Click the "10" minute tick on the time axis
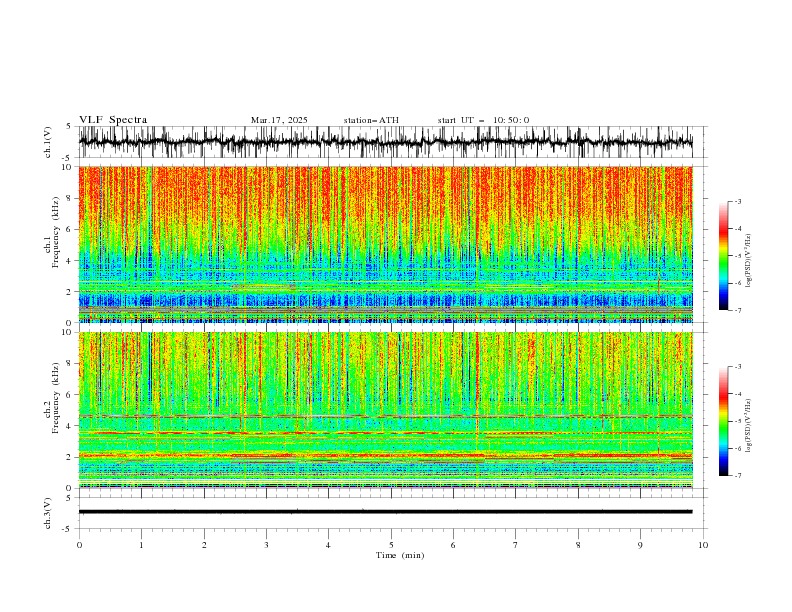The image size is (792, 612). coord(703,545)
